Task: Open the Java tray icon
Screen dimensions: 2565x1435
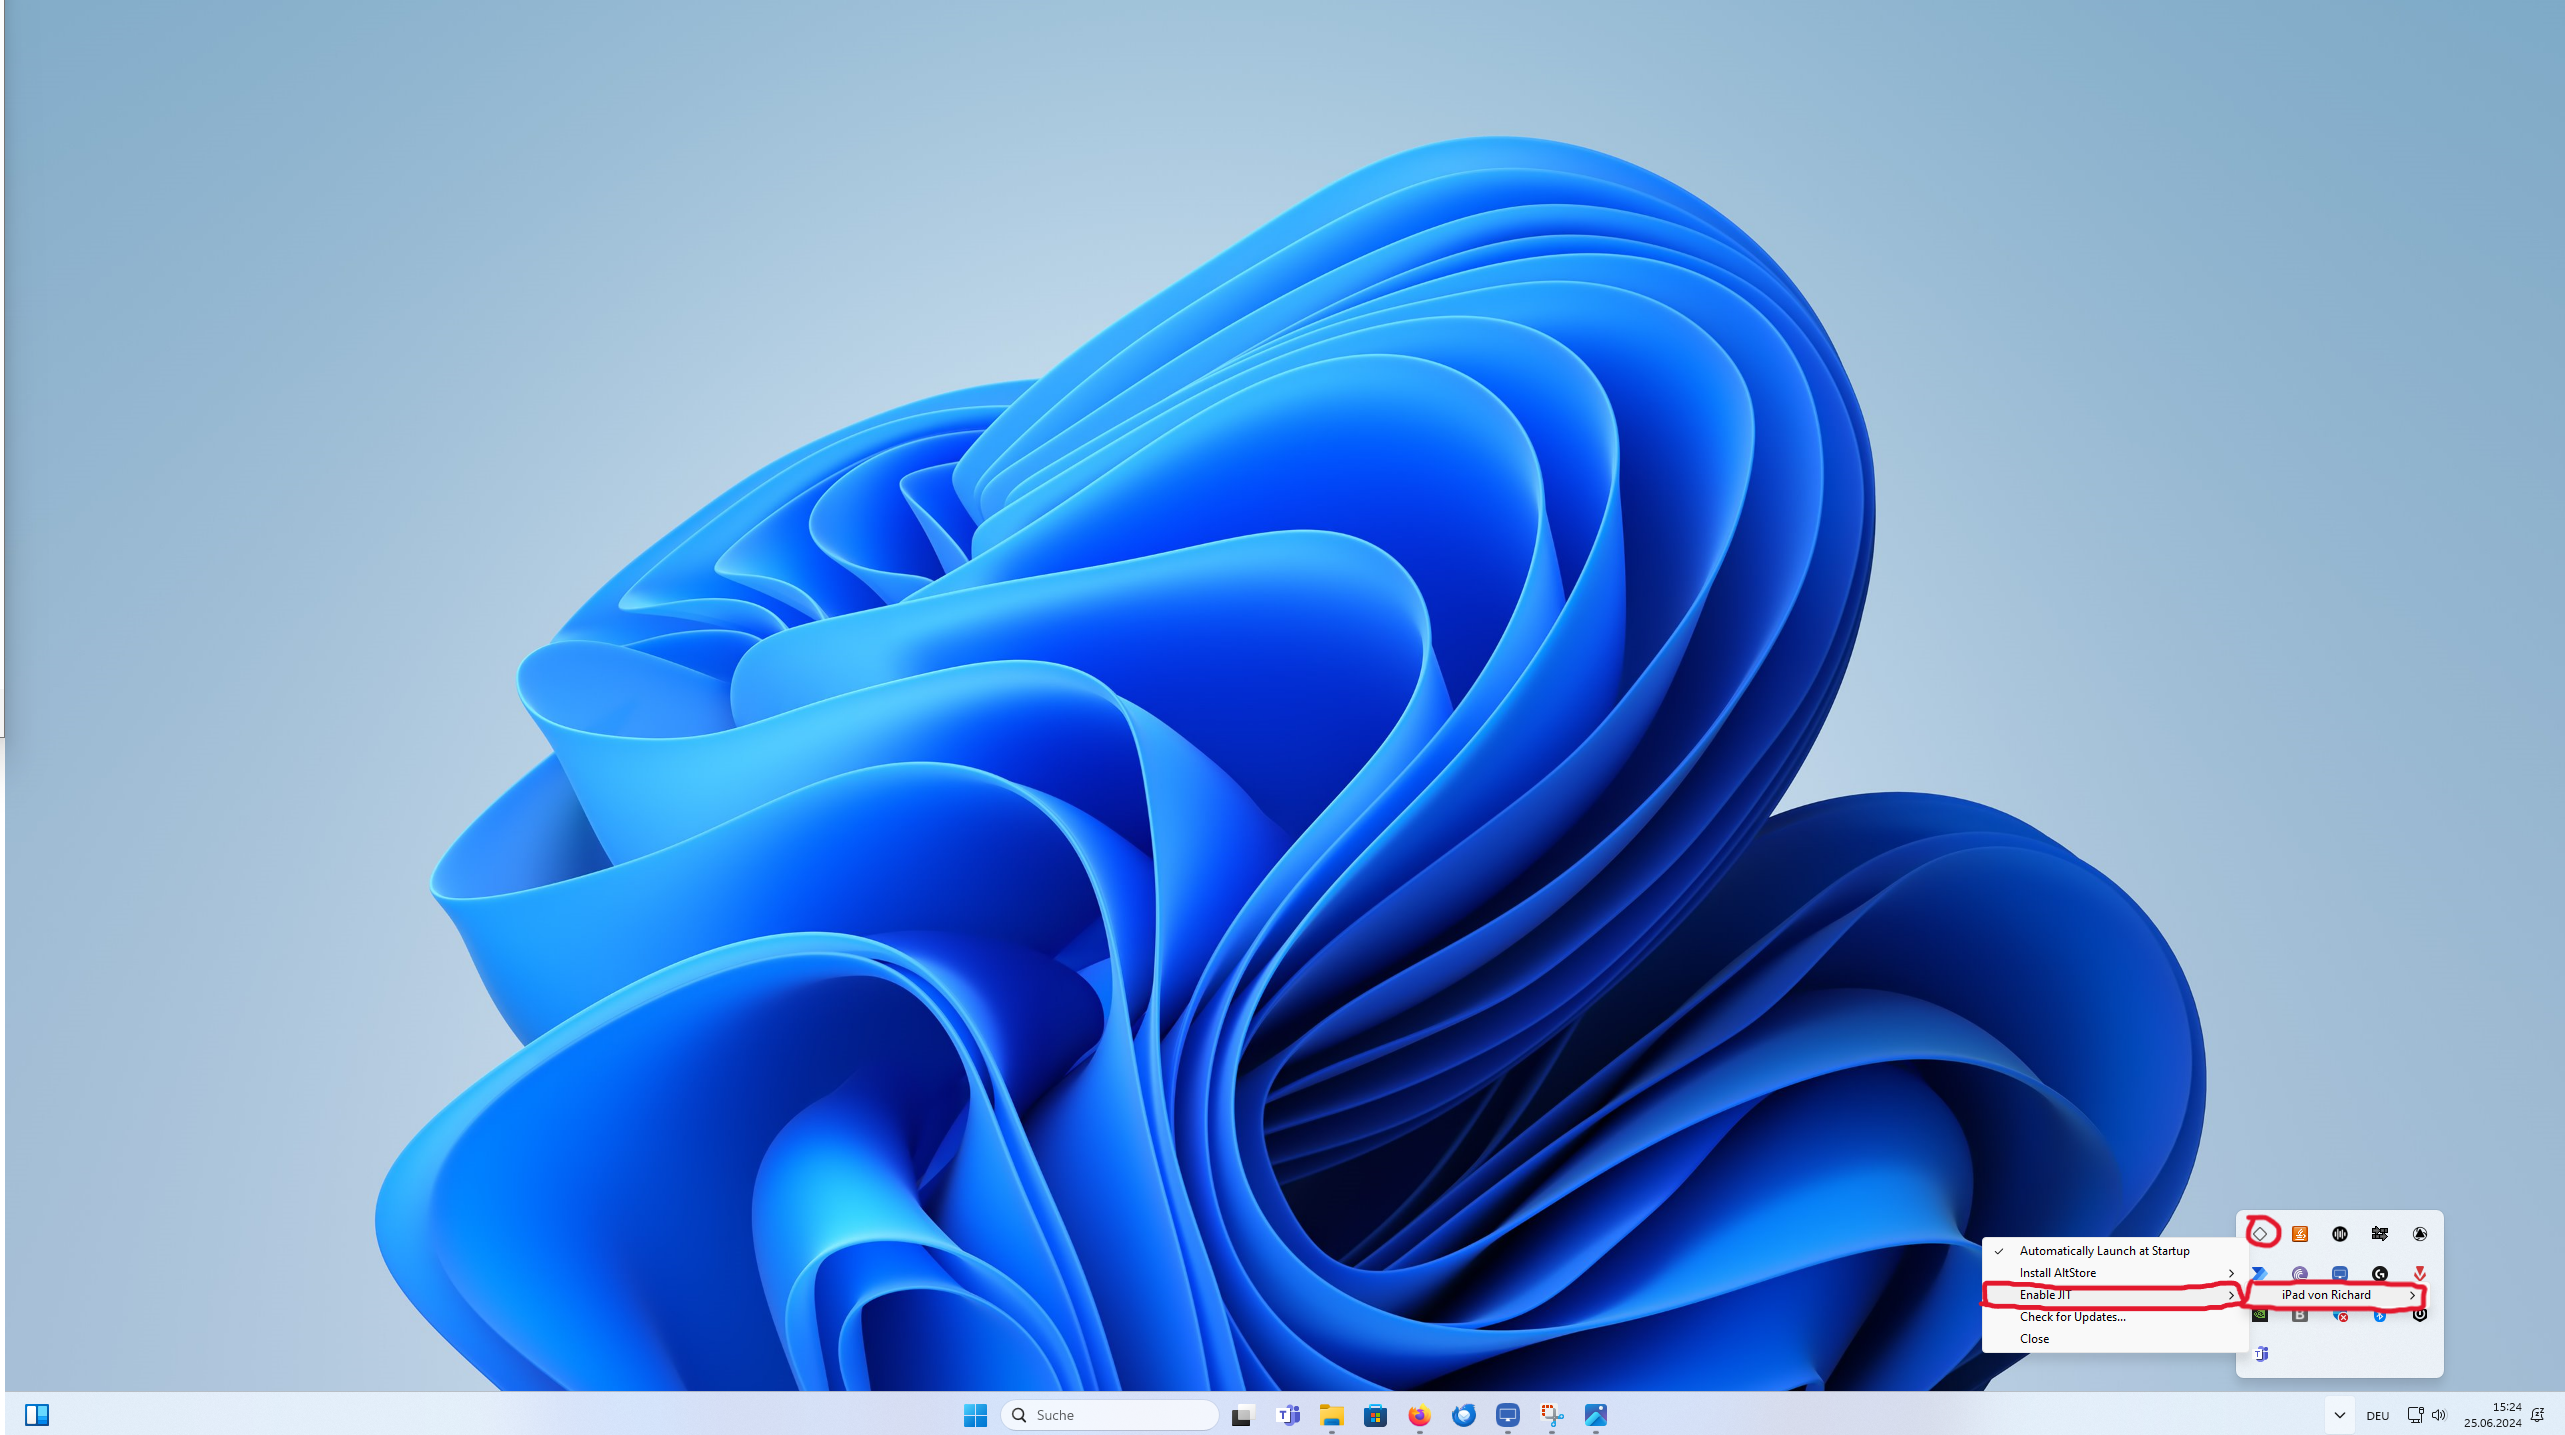Action: click(2300, 1233)
